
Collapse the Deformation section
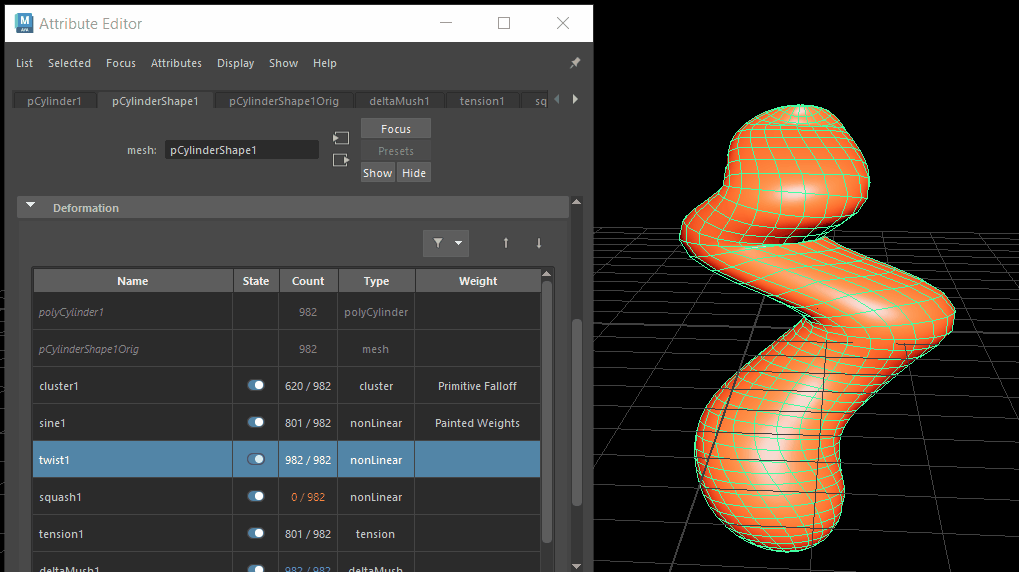tap(31, 207)
